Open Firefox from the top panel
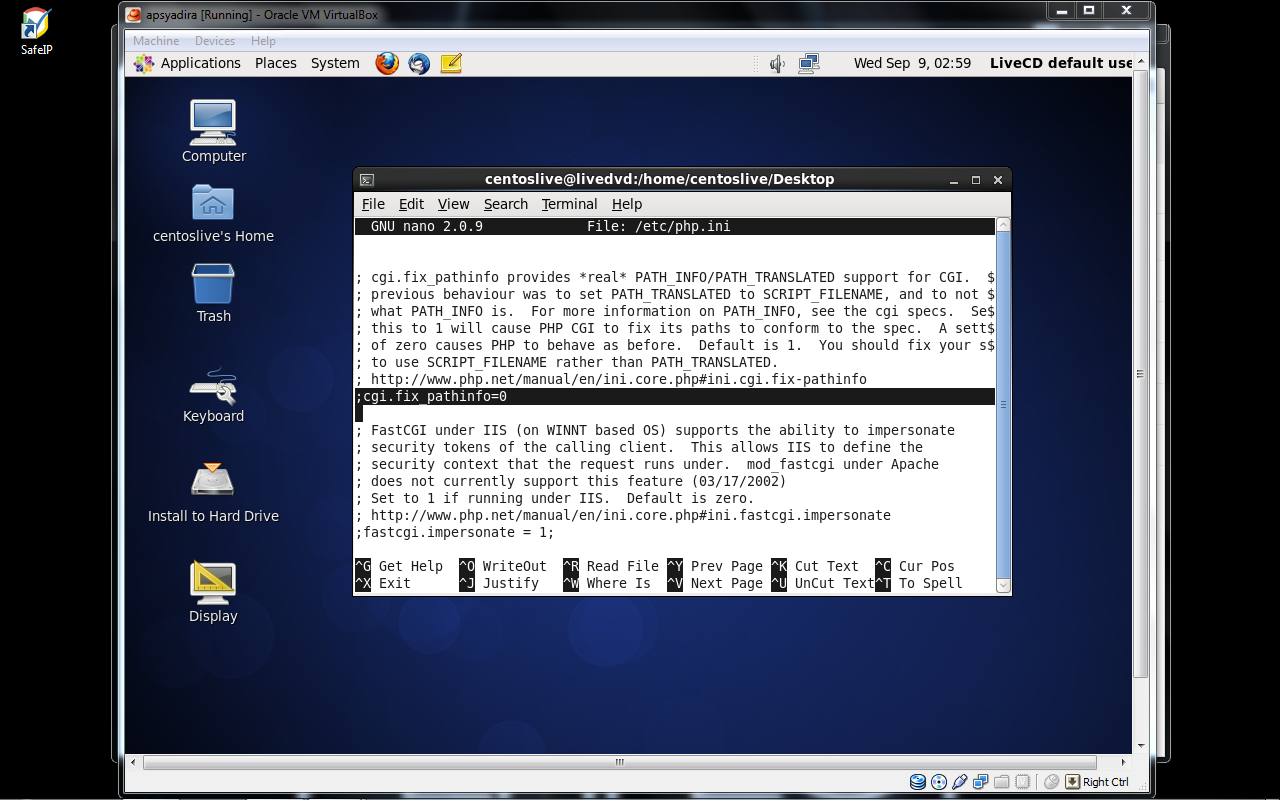This screenshot has height=800, width=1280. 387,63
